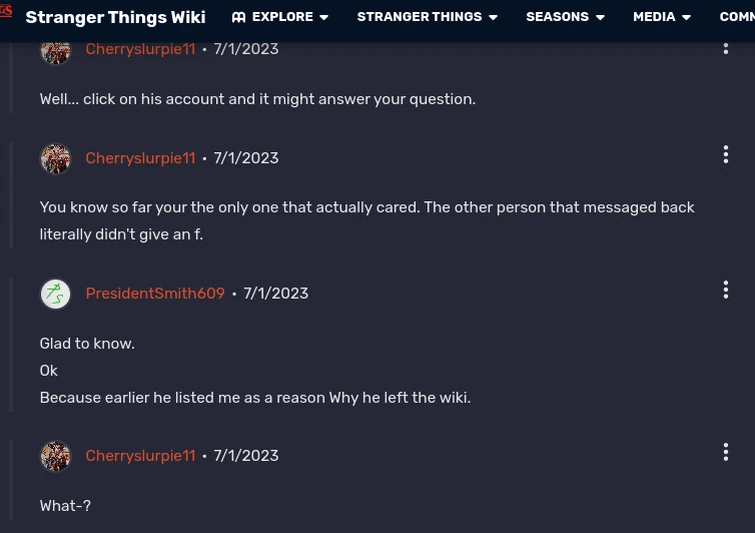Open the Media navigation menu

pyautogui.click(x=661, y=17)
